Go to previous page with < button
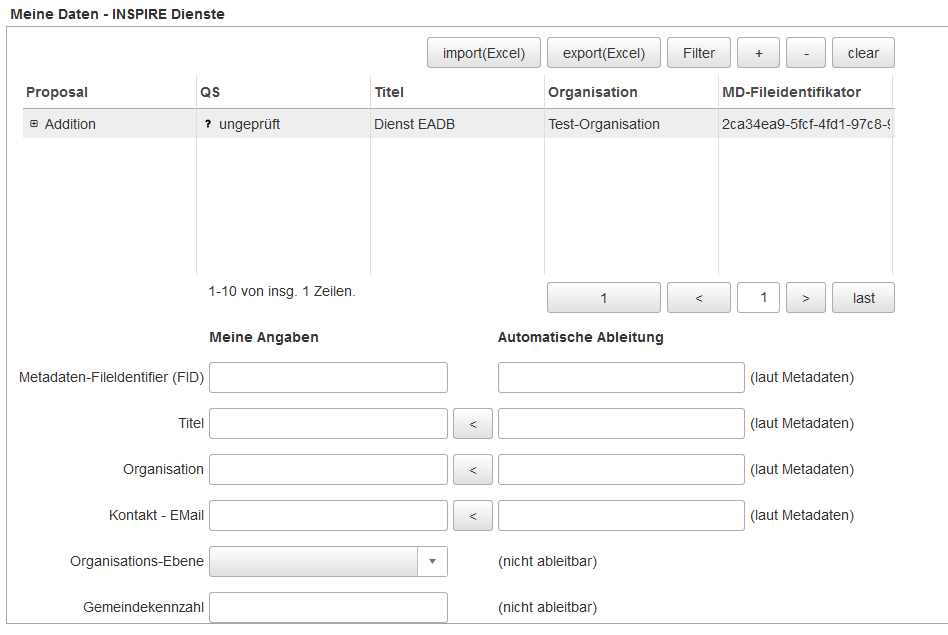The height and width of the screenshot is (635, 948). click(x=698, y=298)
